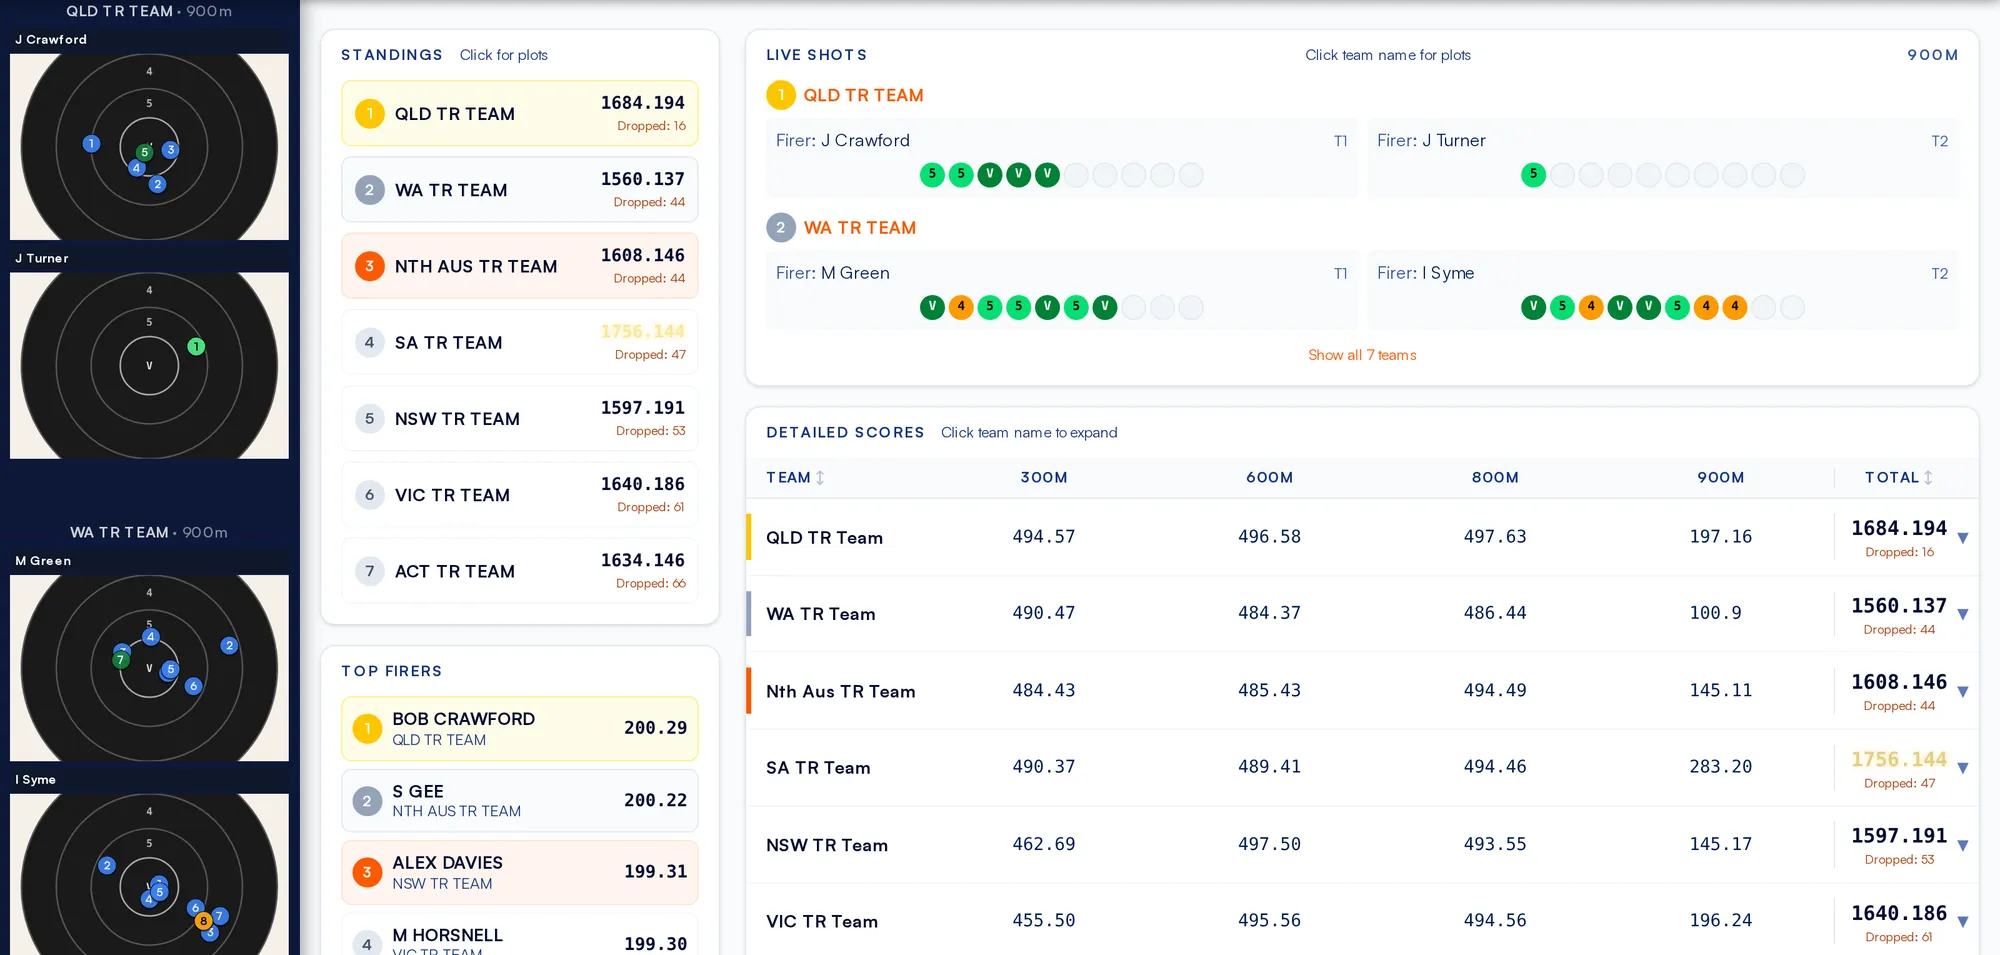Click shot 1 marker on J Turner target
2000x955 pixels.
click(196, 347)
